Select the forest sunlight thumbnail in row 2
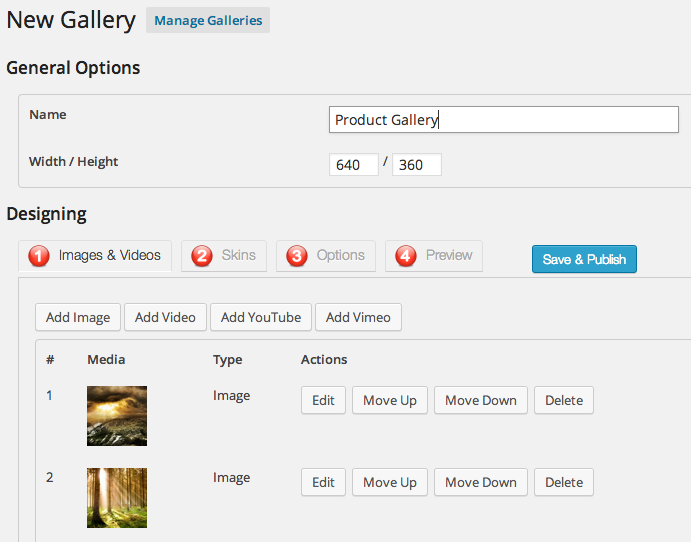The width and height of the screenshot is (691, 542). 117,497
